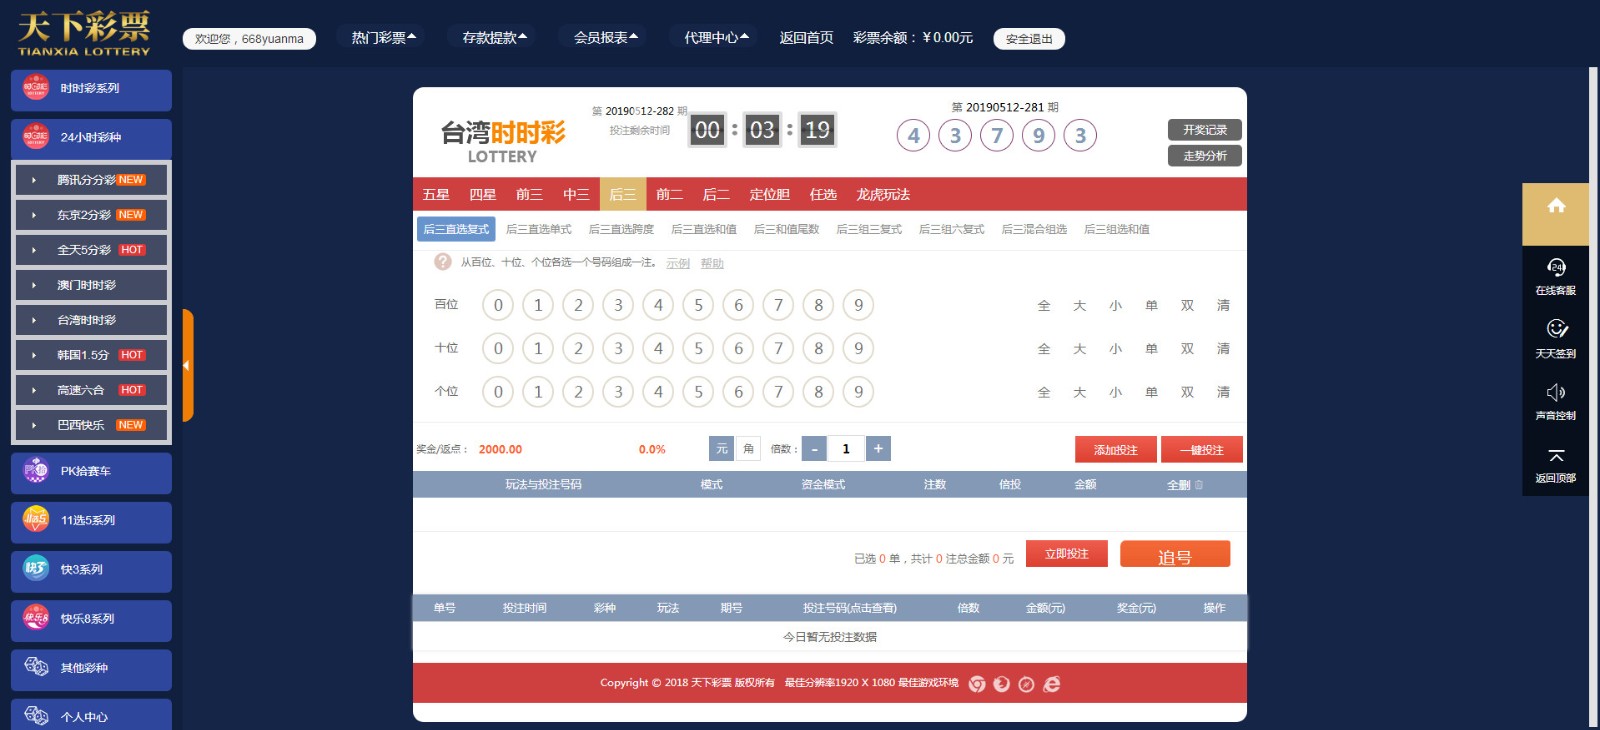This screenshot has height=730, width=1600.
Task: Select the 后三直选和值 sub-tab
Action: coord(703,230)
